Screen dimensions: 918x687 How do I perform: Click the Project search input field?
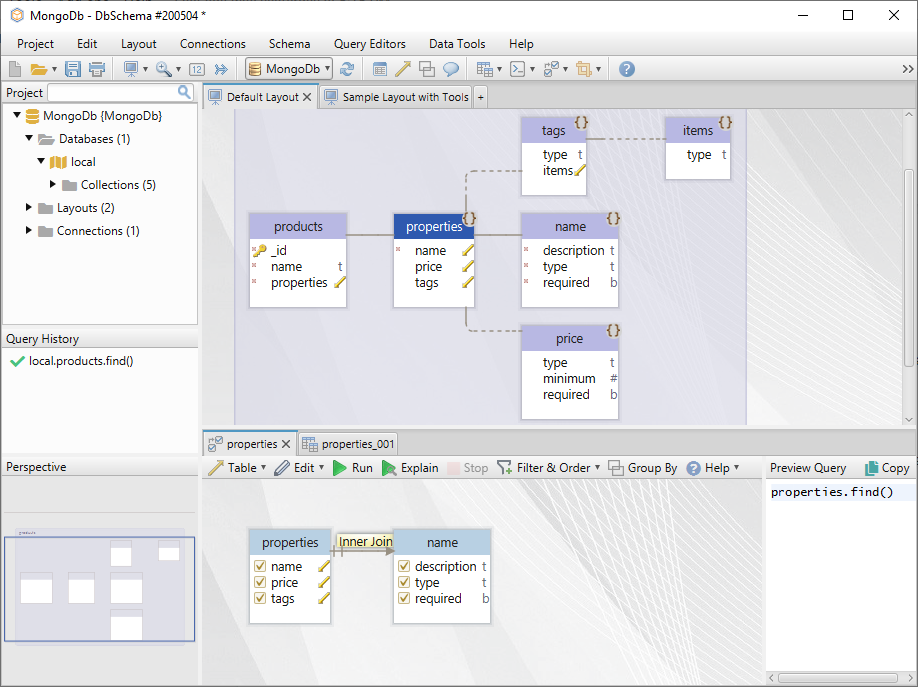coord(111,92)
